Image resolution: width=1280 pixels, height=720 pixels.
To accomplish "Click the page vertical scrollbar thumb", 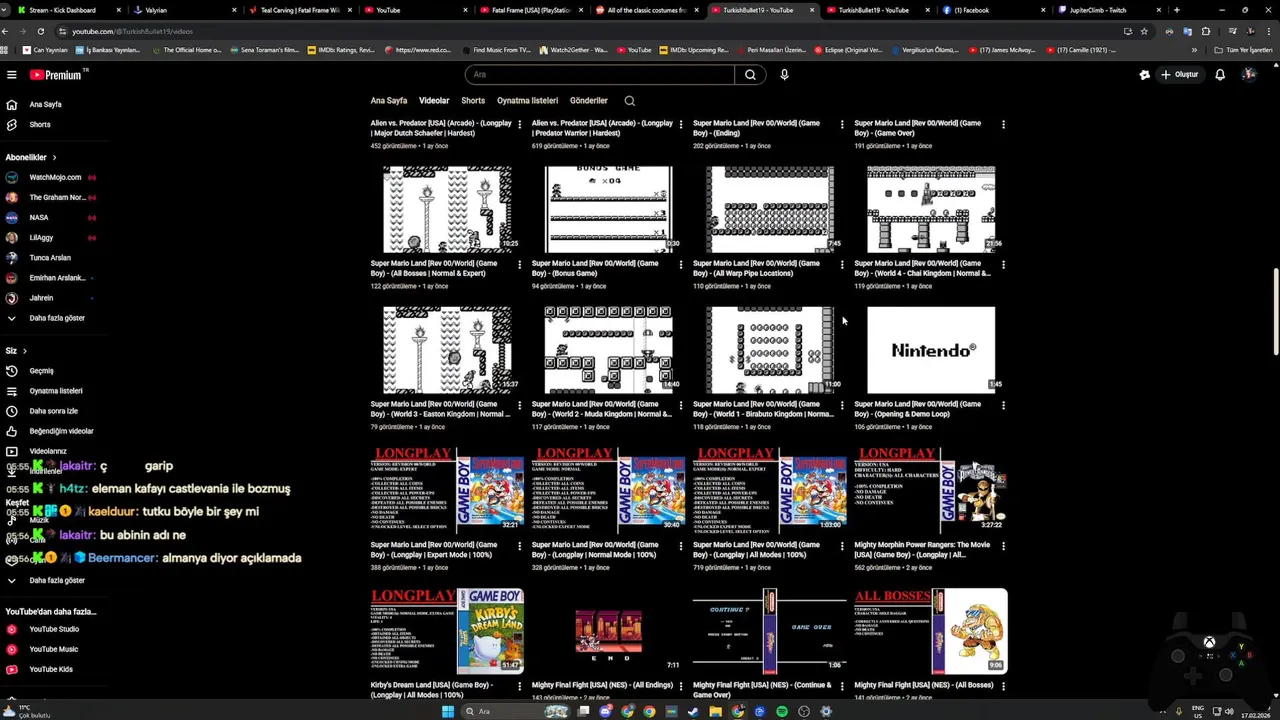I will pos(1275,311).
